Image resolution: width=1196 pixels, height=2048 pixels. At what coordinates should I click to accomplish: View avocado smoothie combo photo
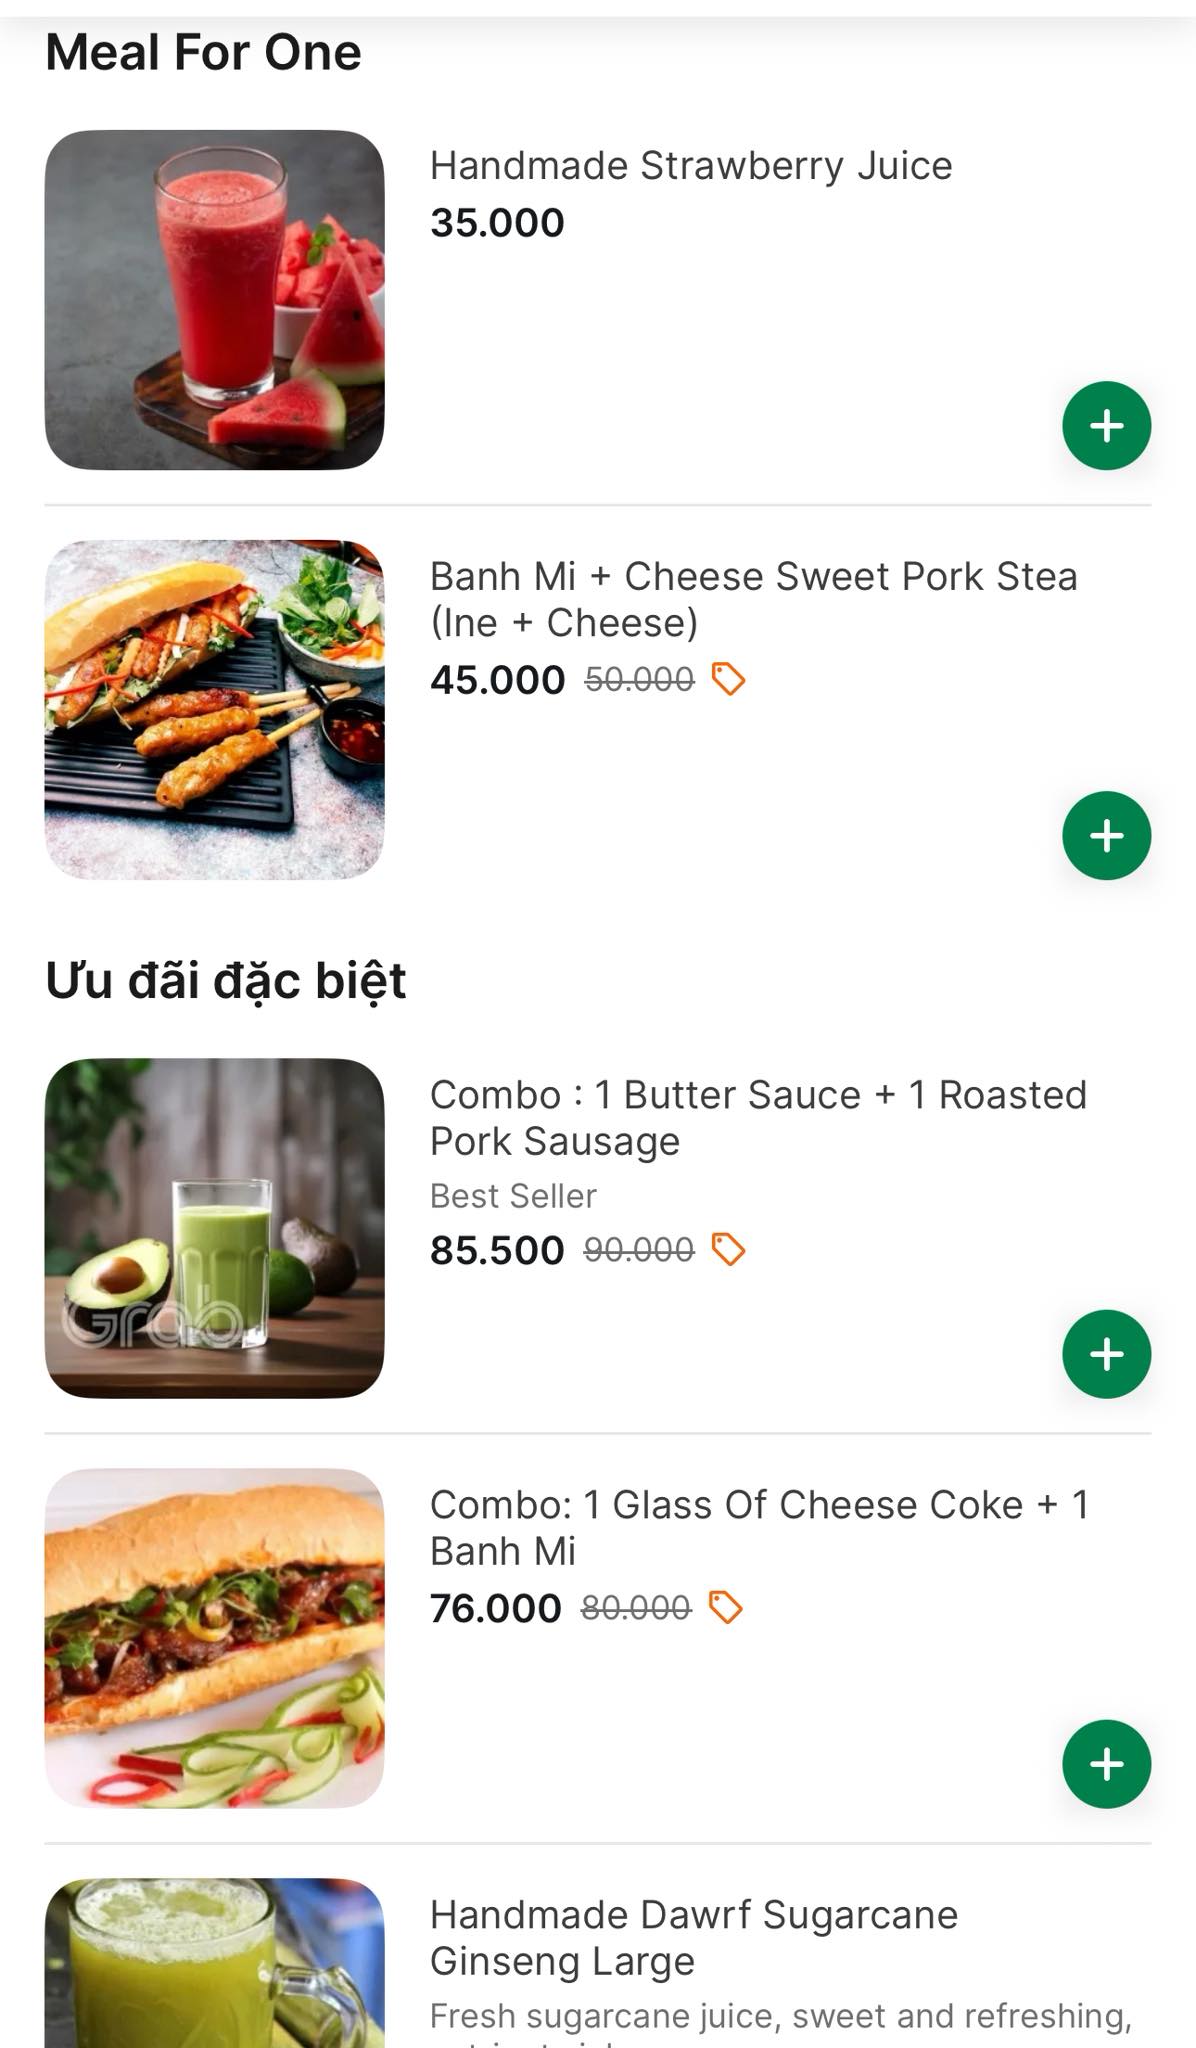pos(214,1228)
